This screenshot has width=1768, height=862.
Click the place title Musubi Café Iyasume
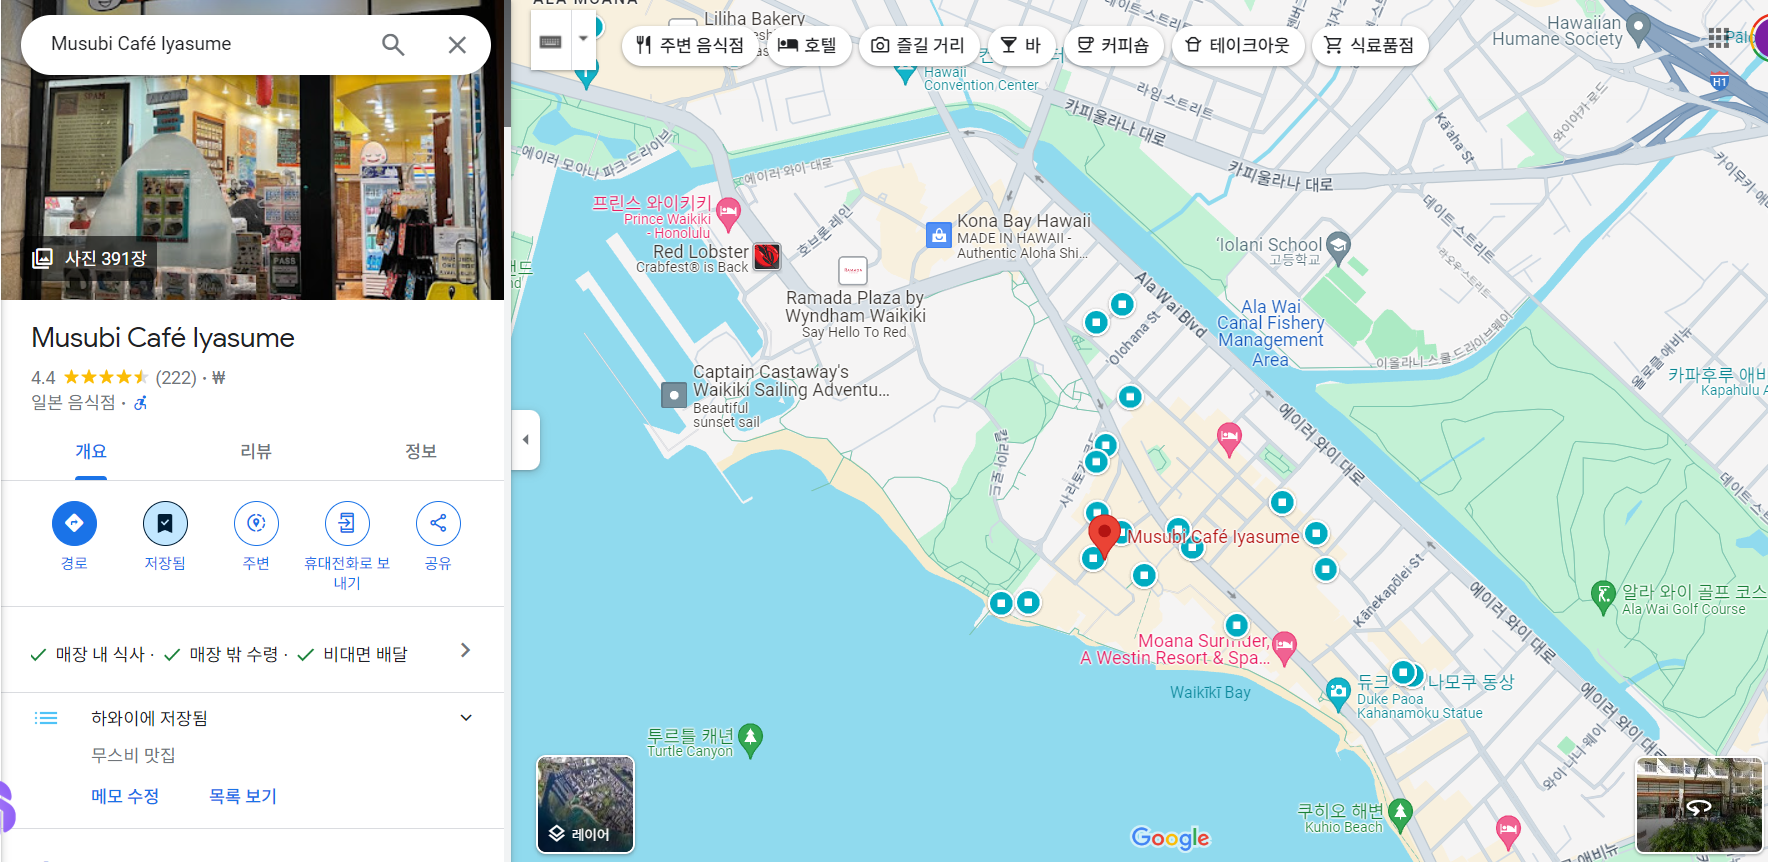[163, 338]
